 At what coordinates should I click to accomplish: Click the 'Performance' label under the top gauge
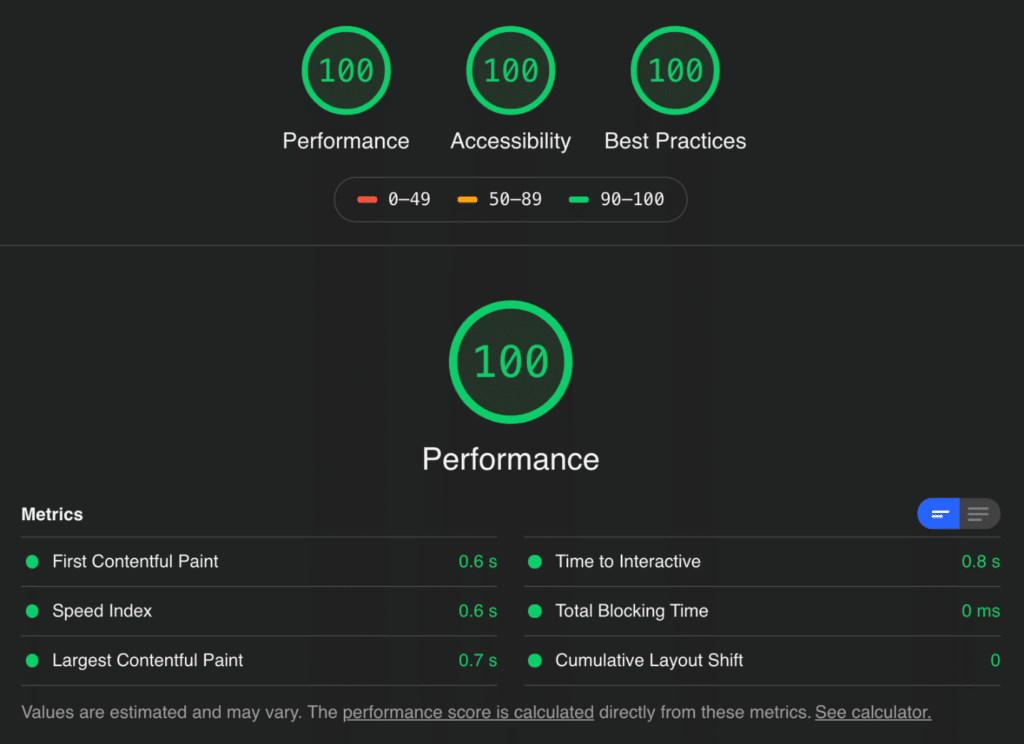(x=346, y=141)
